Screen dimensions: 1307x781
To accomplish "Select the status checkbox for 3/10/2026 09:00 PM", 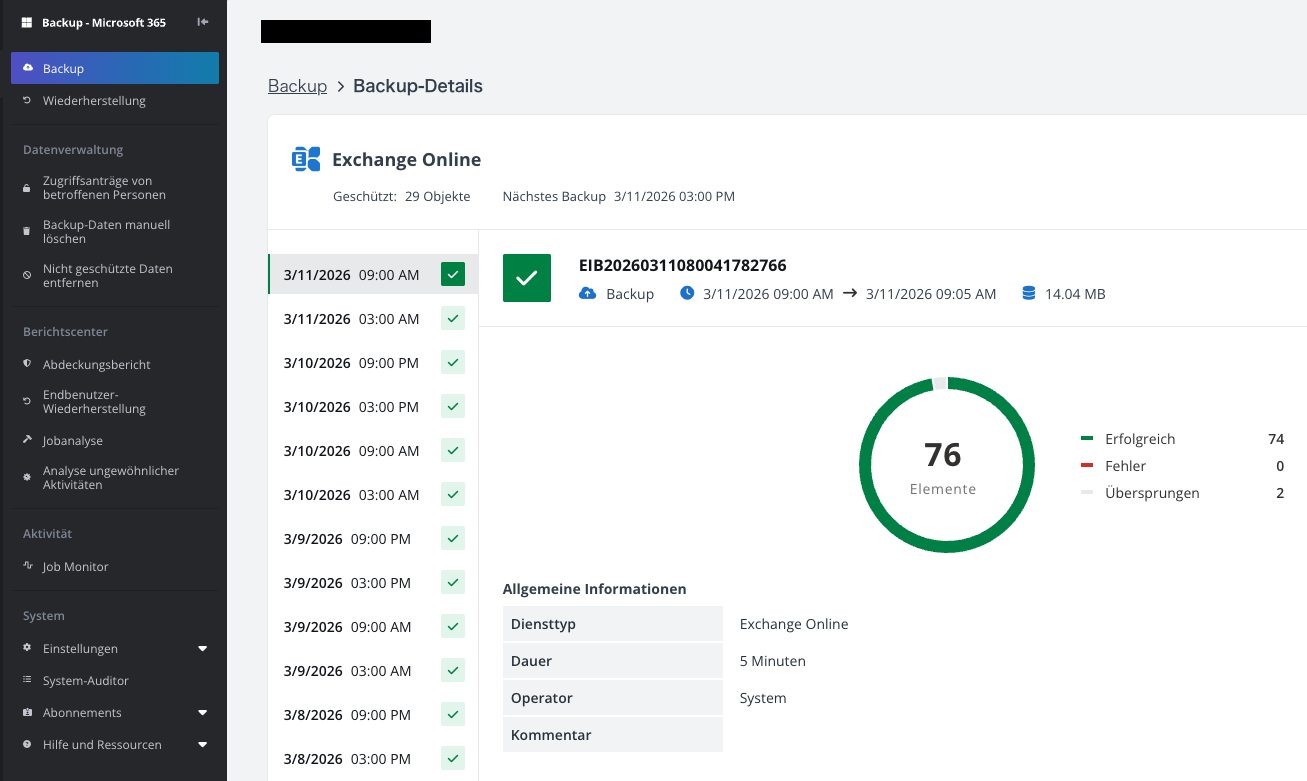I will (x=453, y=363).
